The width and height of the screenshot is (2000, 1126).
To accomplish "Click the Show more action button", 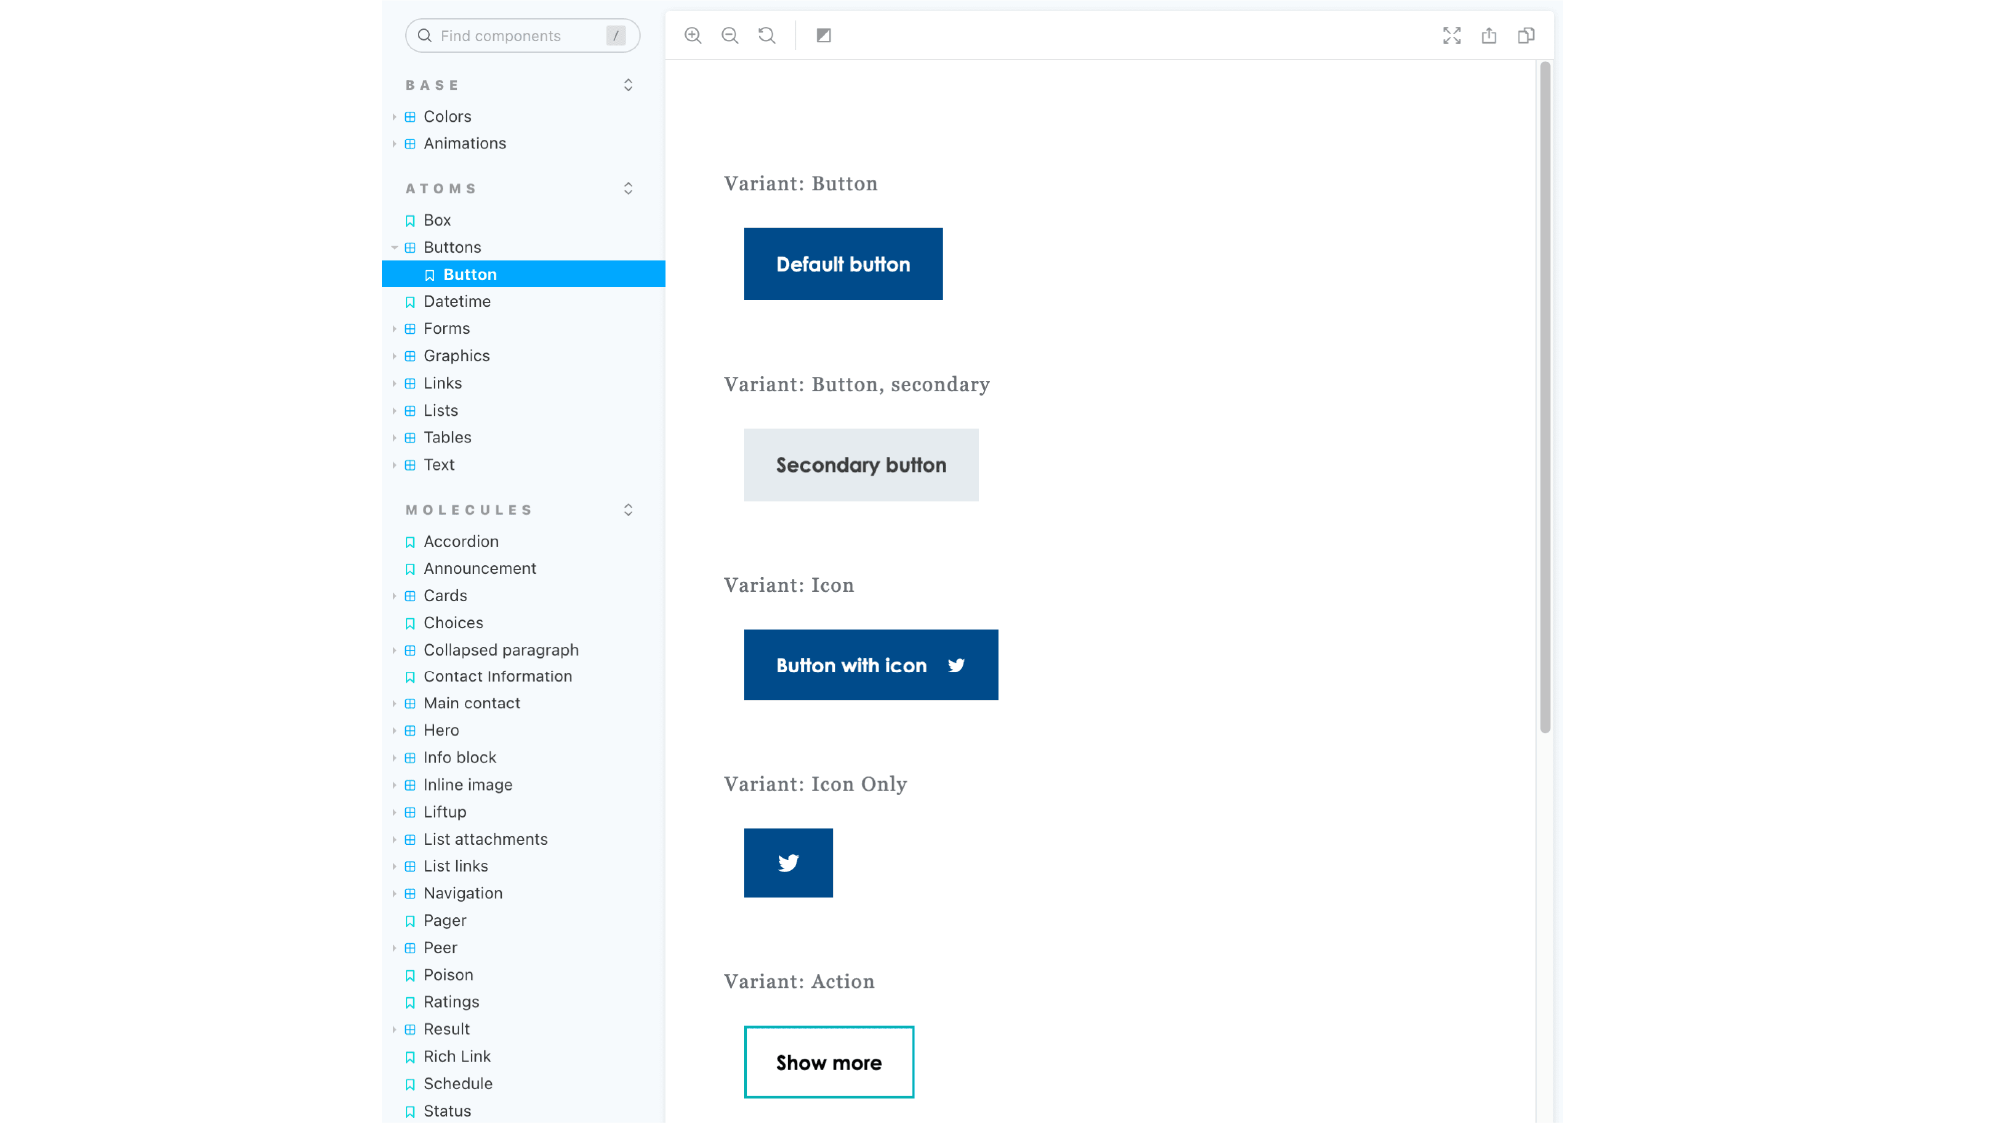I will (829, 1062).
